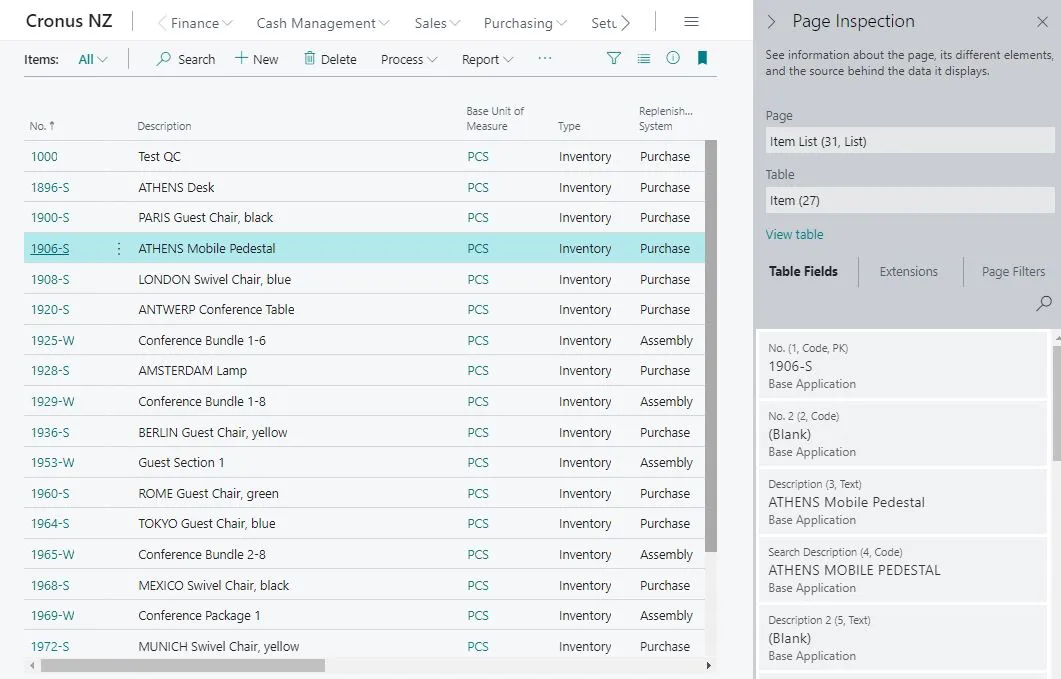Click the left chevron beside Finance
Screen dimensions: 1061x679
[162, 23]
